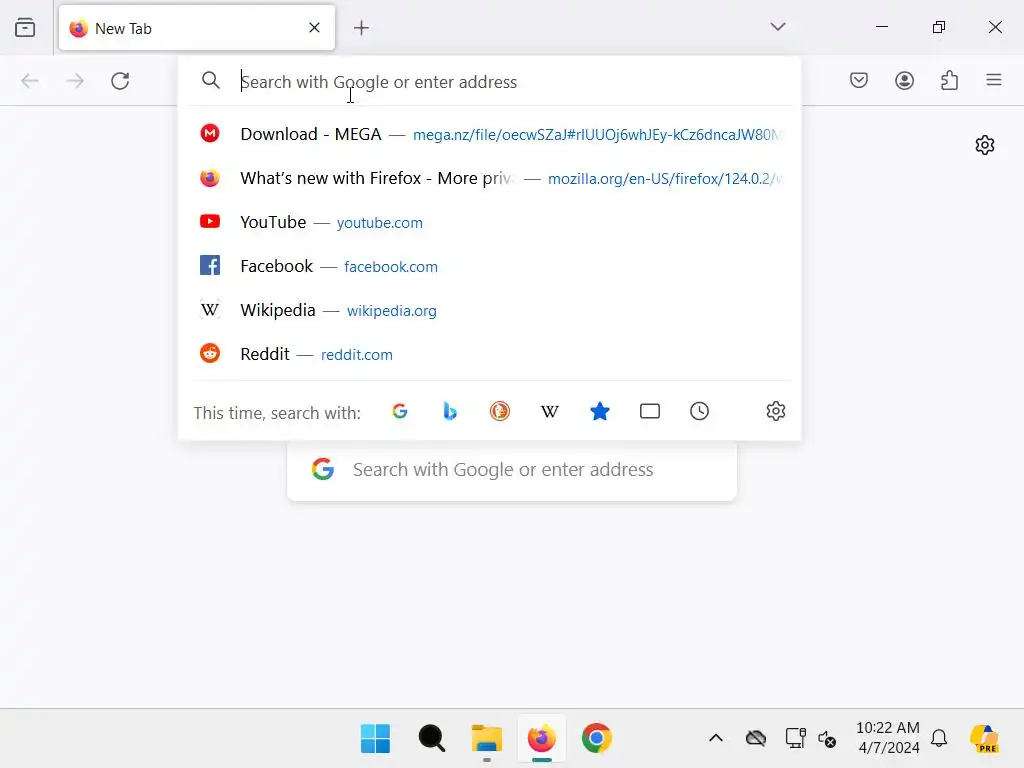Click the YouTube favicon in suggestions
Viewport: 1024px width, 768px height.
click(x=210, y=221)
